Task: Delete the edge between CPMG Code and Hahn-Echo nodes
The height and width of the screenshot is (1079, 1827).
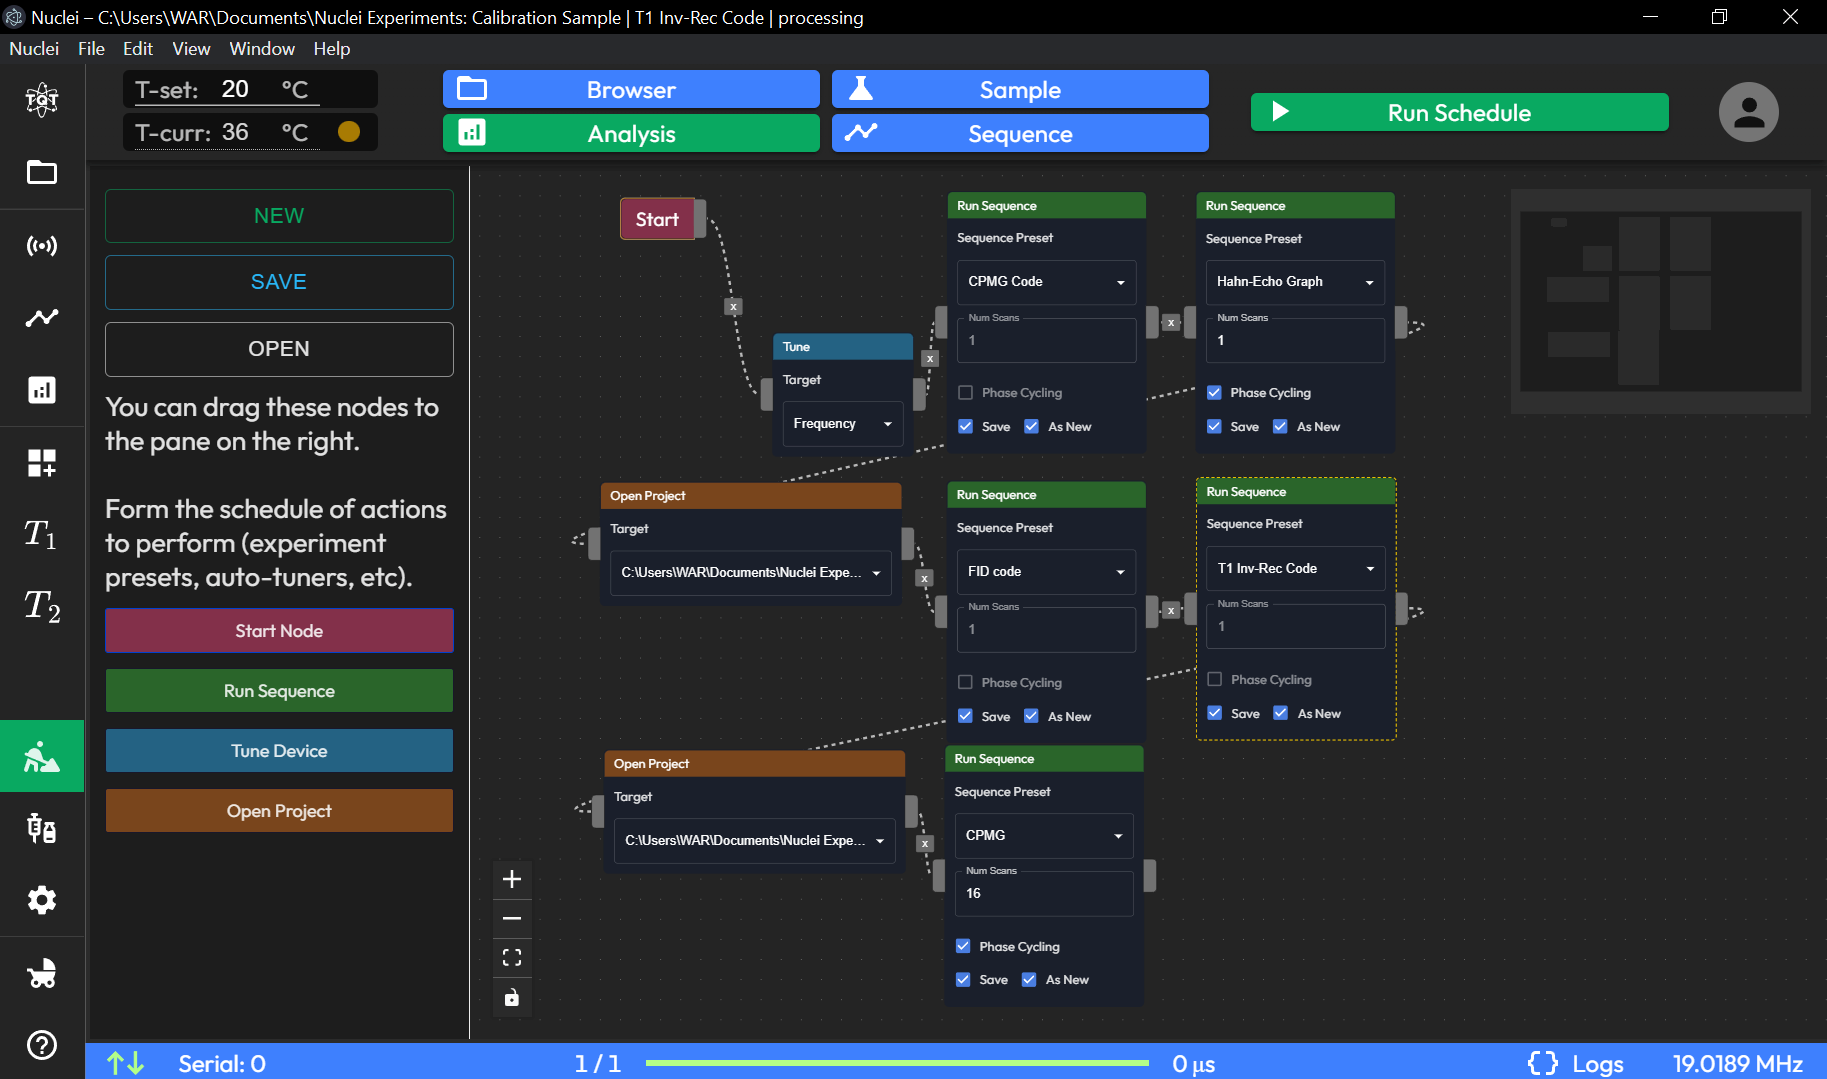Action: click(x=1171, y=322)
